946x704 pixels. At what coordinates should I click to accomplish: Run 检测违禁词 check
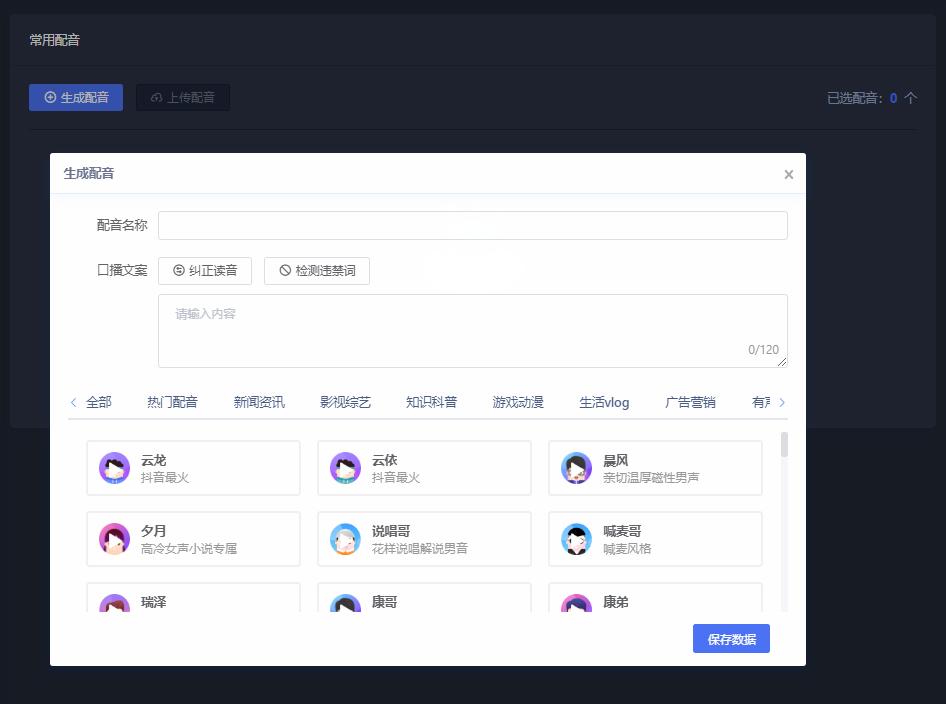tap(317, 270)
